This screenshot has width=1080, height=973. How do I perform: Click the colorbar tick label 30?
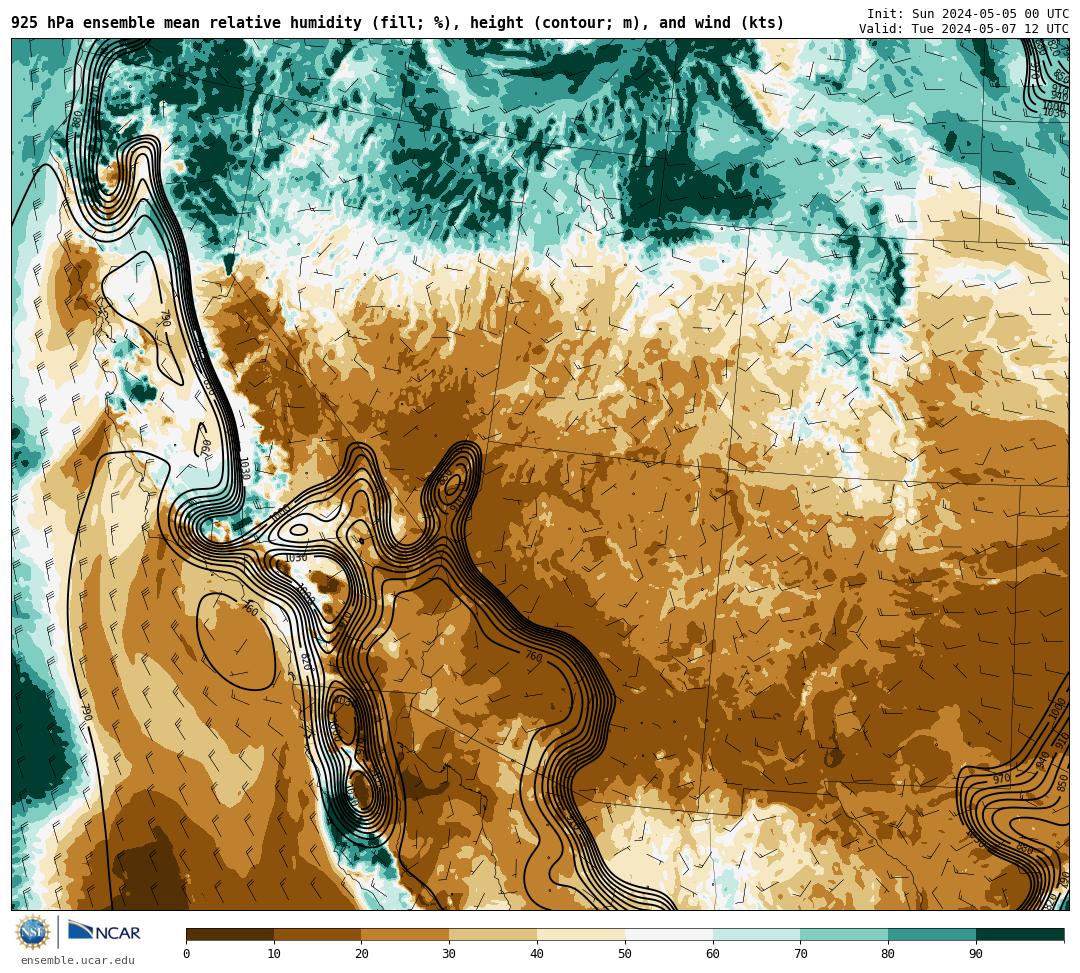coord(449,954)
